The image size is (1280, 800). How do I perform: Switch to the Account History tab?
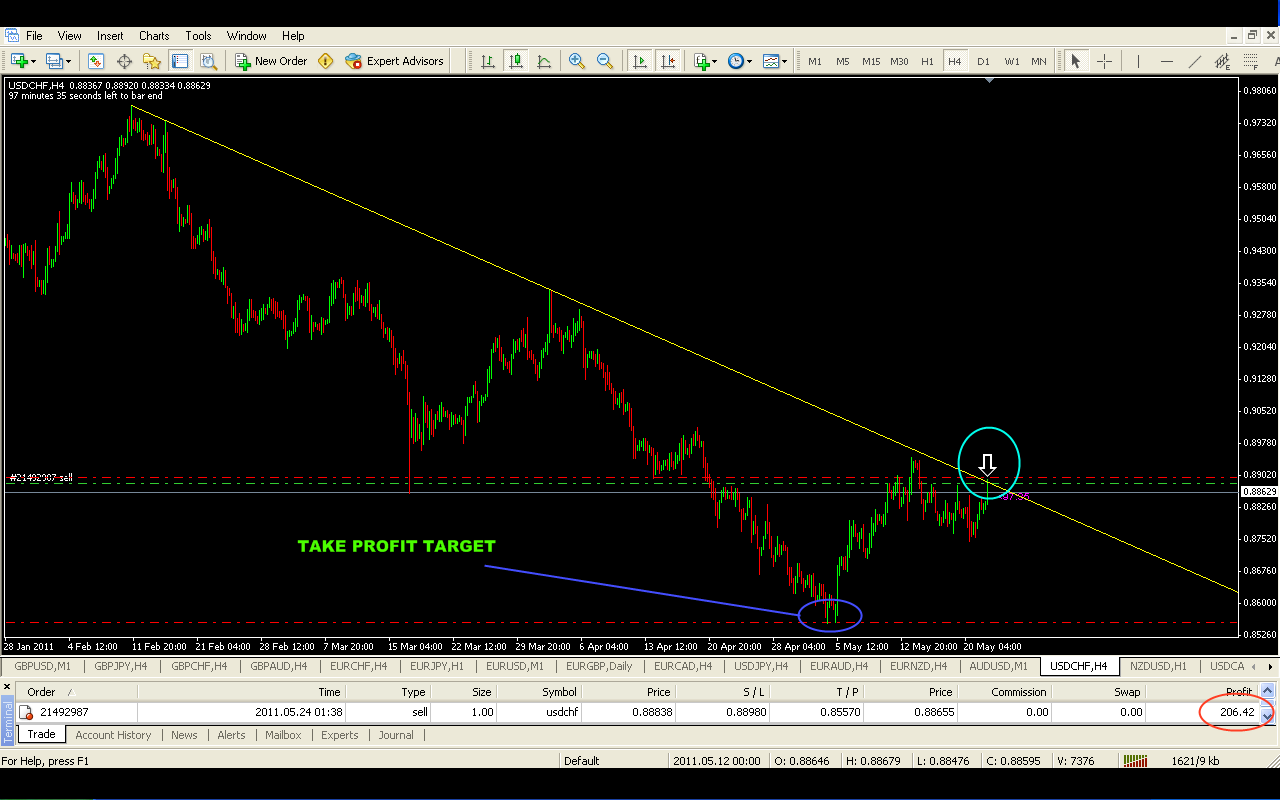[113, 735]
